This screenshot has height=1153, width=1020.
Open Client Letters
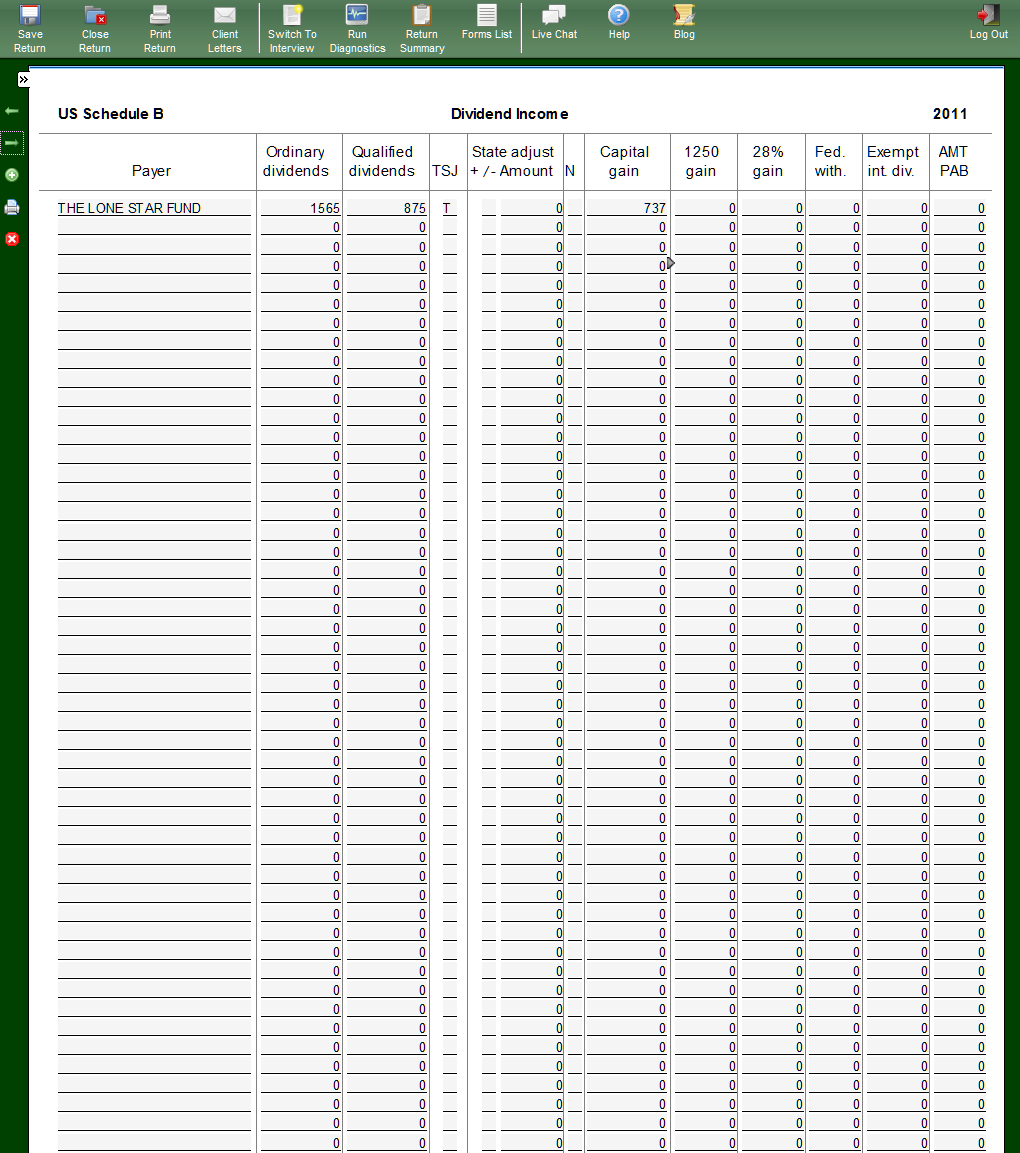(225, 28)
